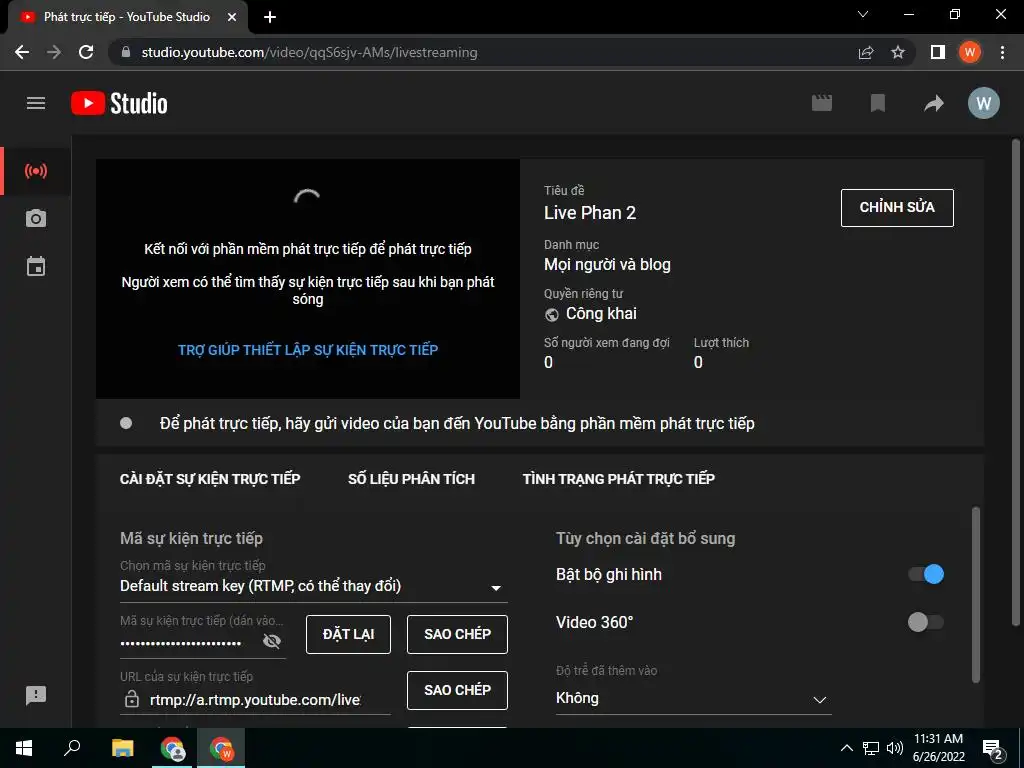This screenshot has width=1024, height=768.
Task: Open the Chrome profile W icon
Action: tap(970, 52)
